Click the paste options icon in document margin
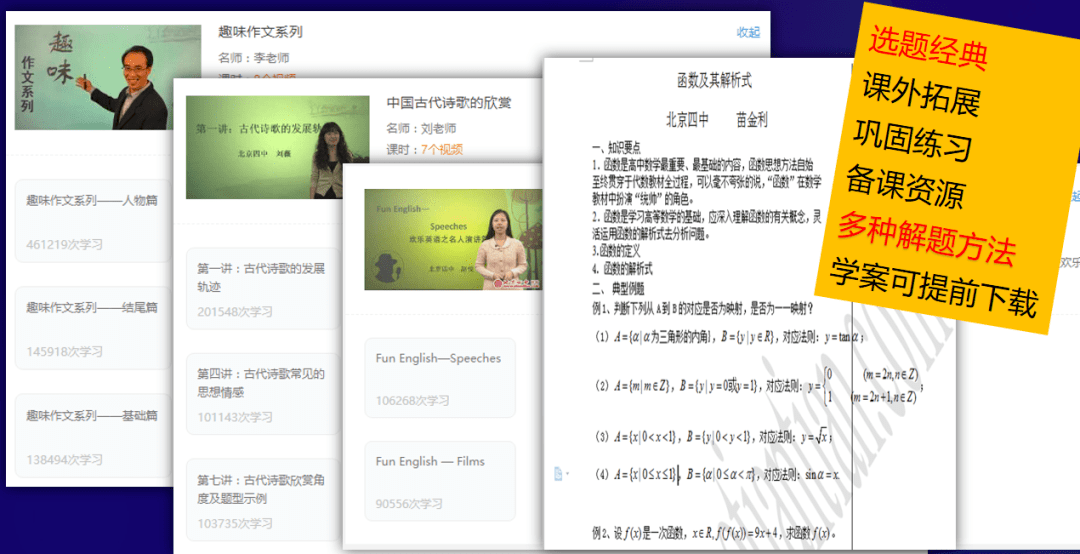The image size is (1080, 554). [x=558, y=474]
